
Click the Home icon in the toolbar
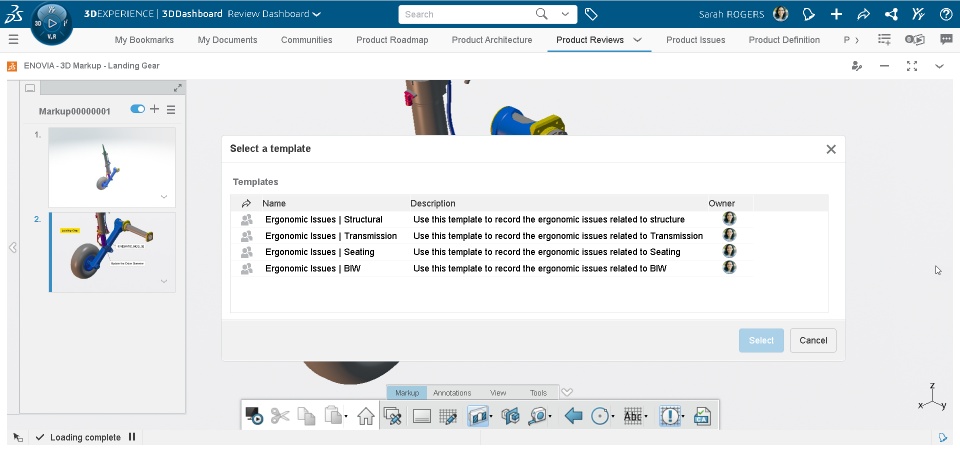coord(366,416)
